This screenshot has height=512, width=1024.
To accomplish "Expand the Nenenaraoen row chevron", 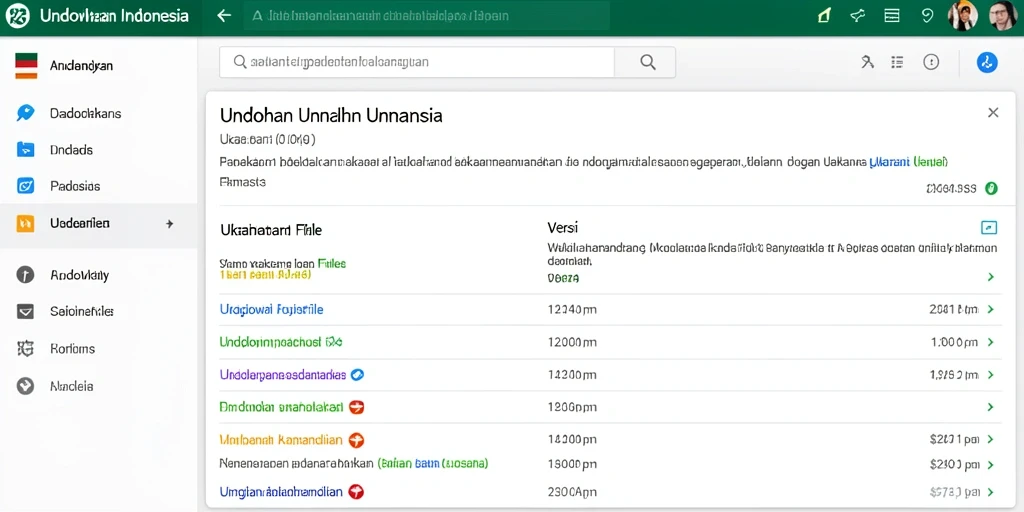I will [x=991, y=465].
